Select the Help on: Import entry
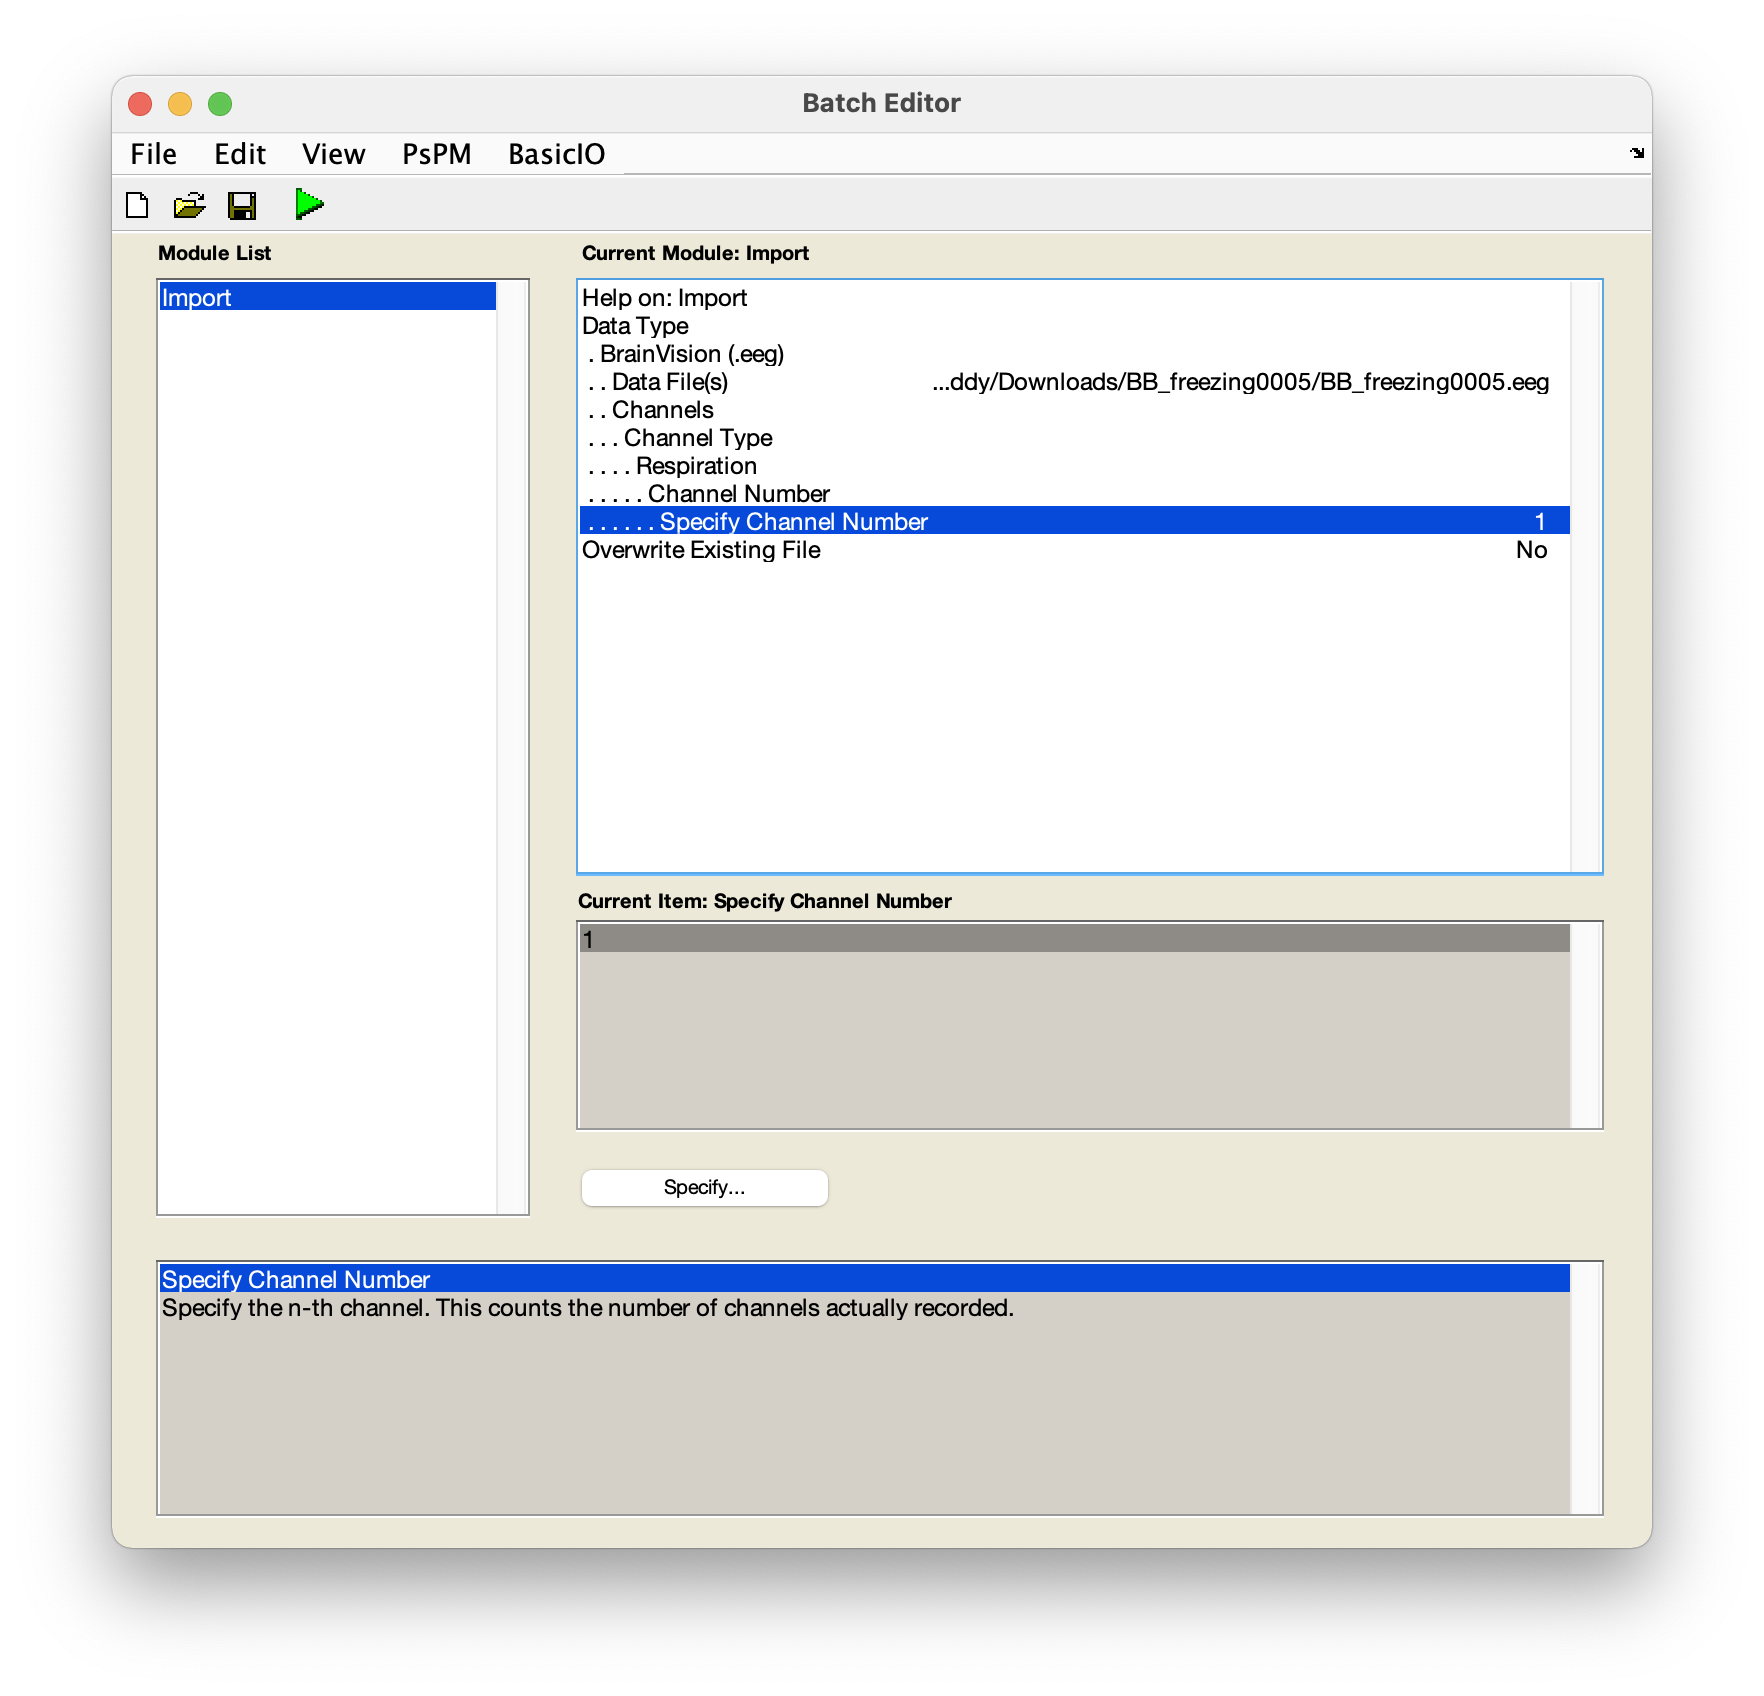This screenshot has height=1696, width=1764. point(665,297)
